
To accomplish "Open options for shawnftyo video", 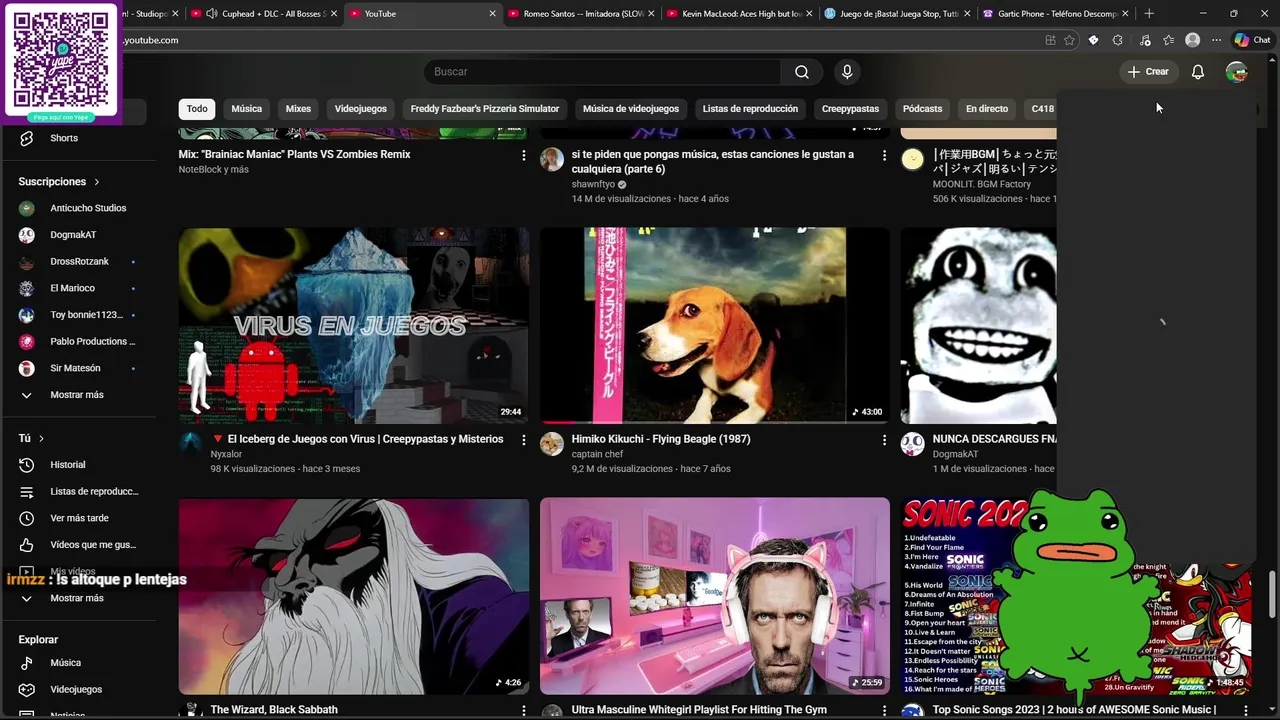I will [x=884, y=155].
